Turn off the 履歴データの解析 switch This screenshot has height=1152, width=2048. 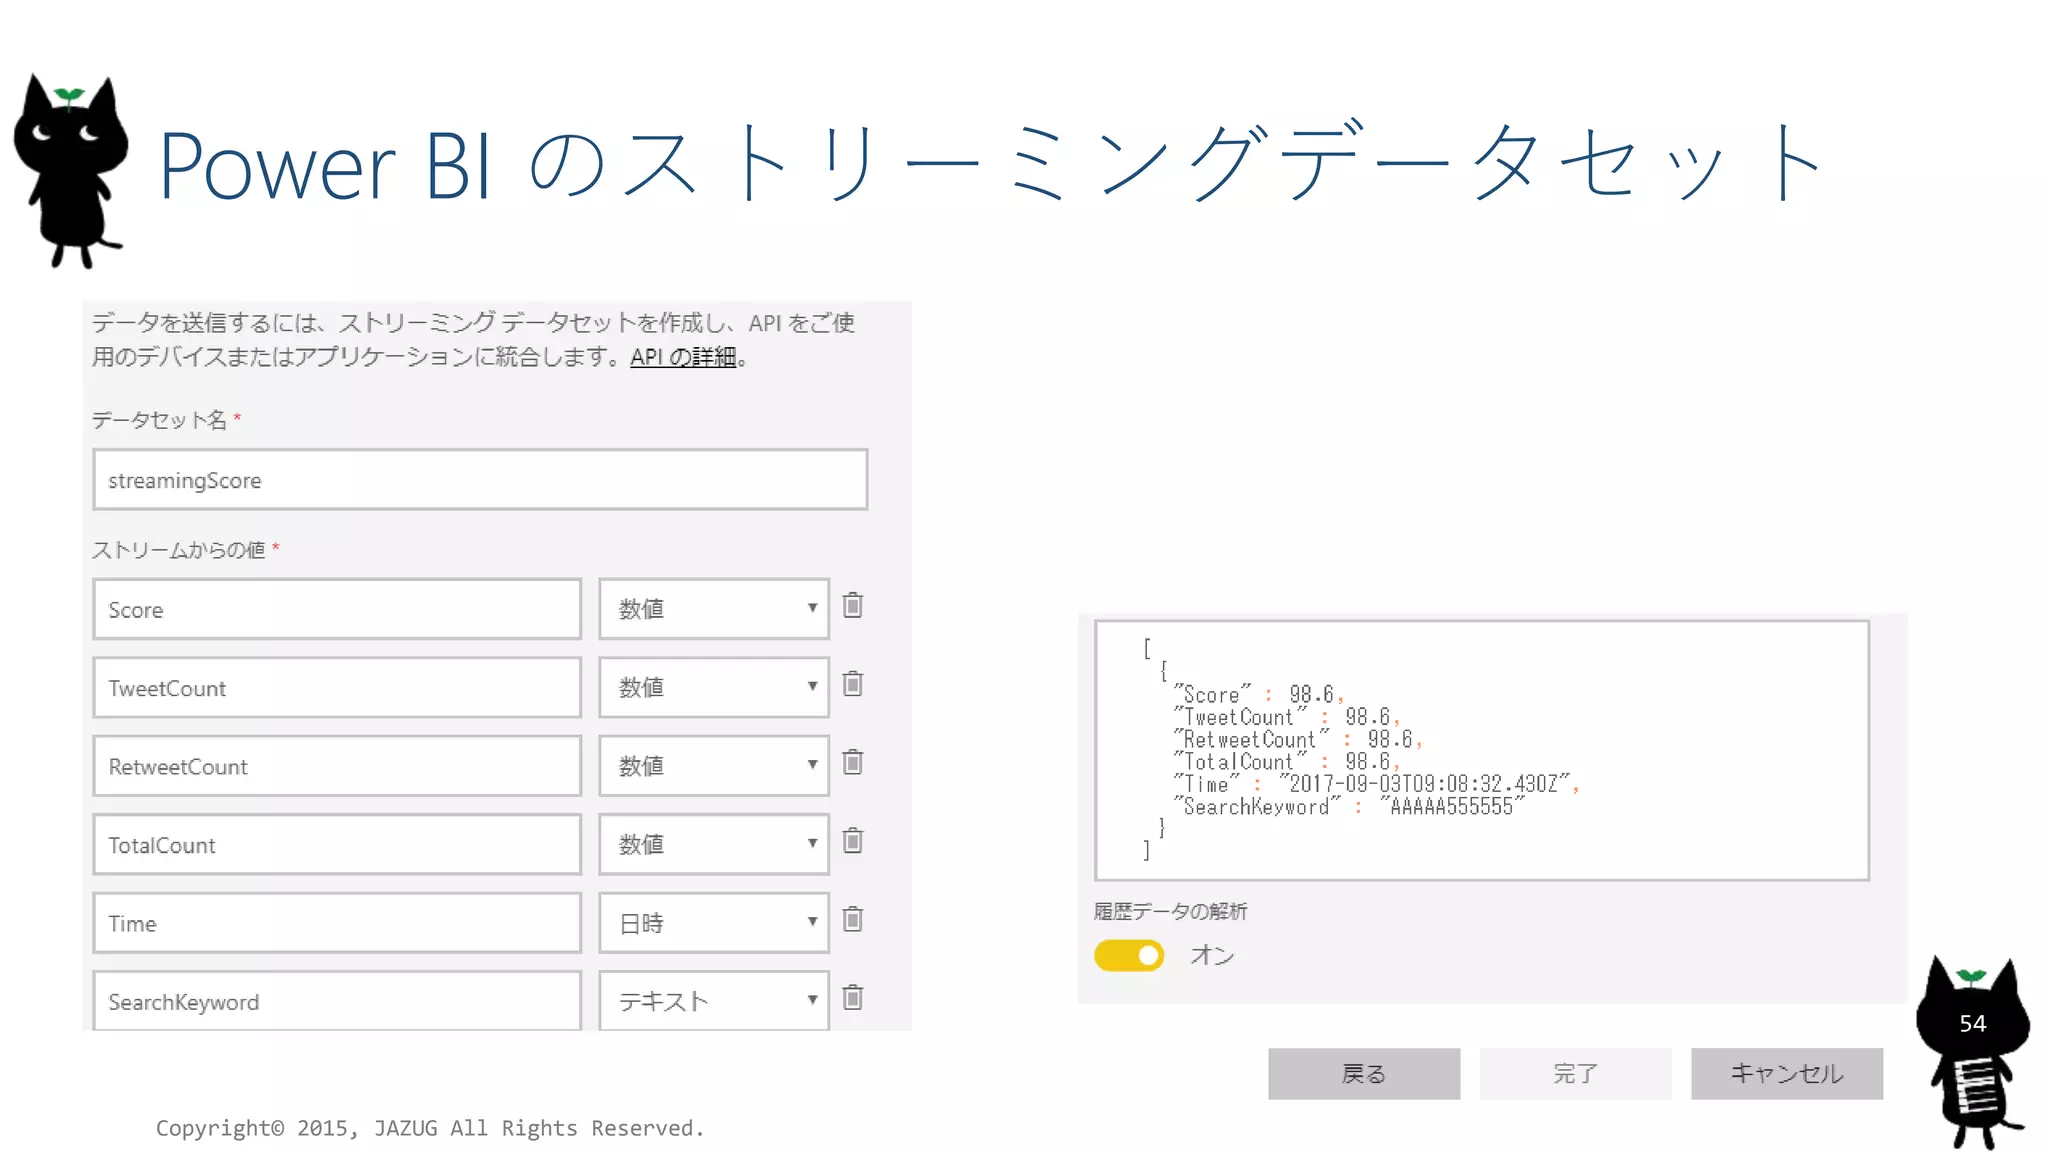[1129, 955]
